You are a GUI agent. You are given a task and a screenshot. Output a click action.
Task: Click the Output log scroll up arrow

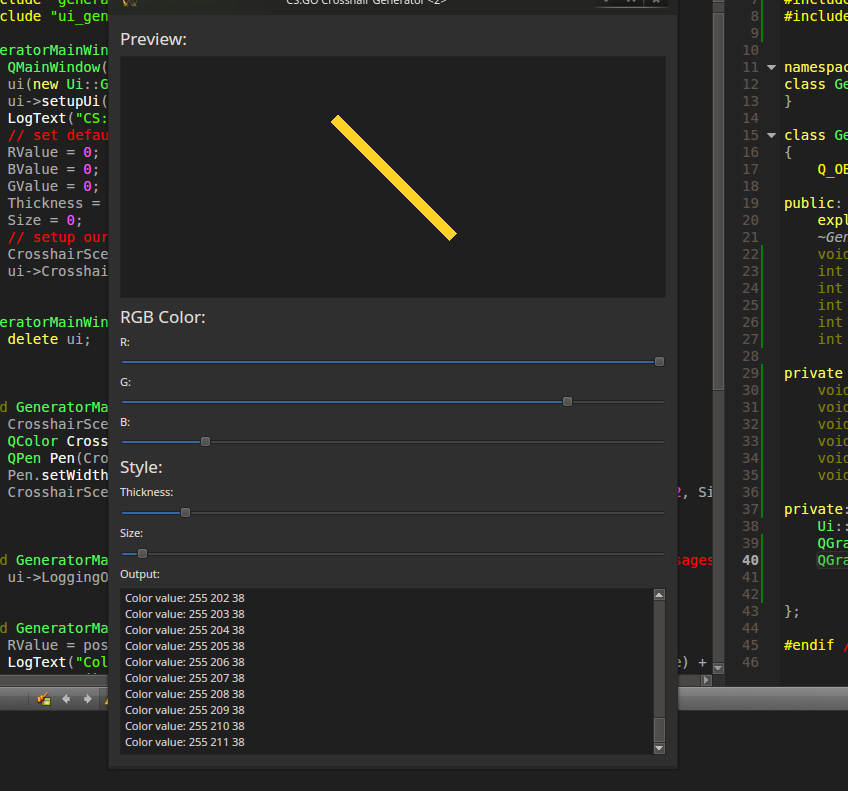[659, 595]
